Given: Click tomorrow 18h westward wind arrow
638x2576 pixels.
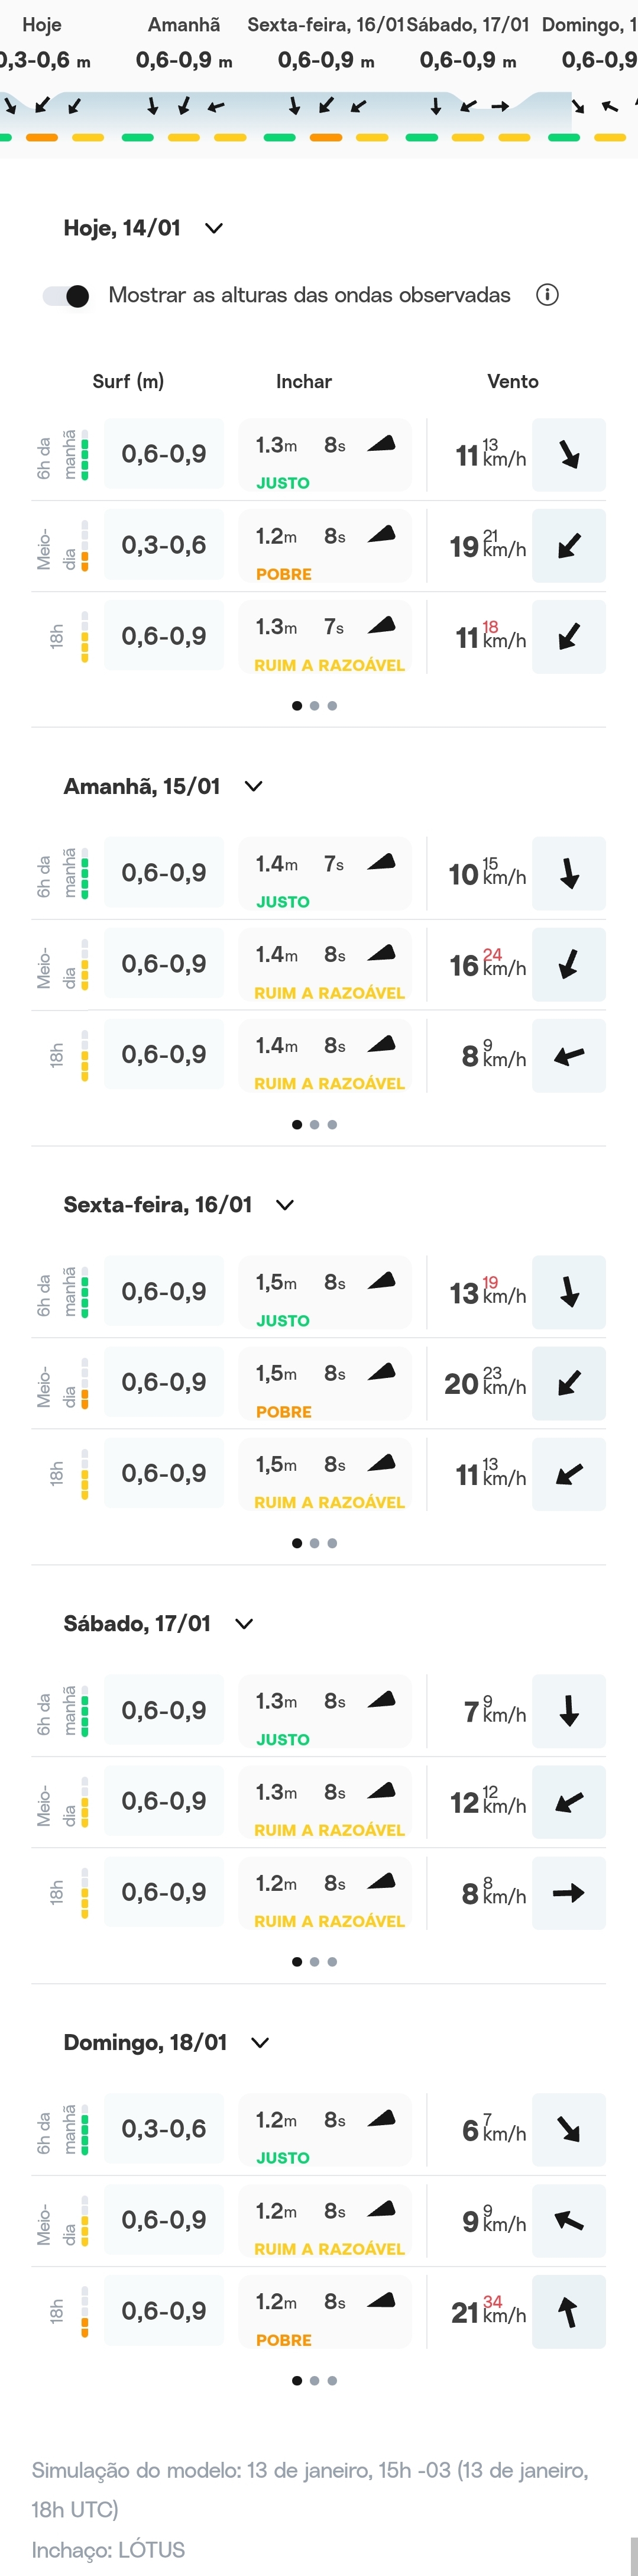Looking at the screenshot, I should click(x=568, y=1055).
